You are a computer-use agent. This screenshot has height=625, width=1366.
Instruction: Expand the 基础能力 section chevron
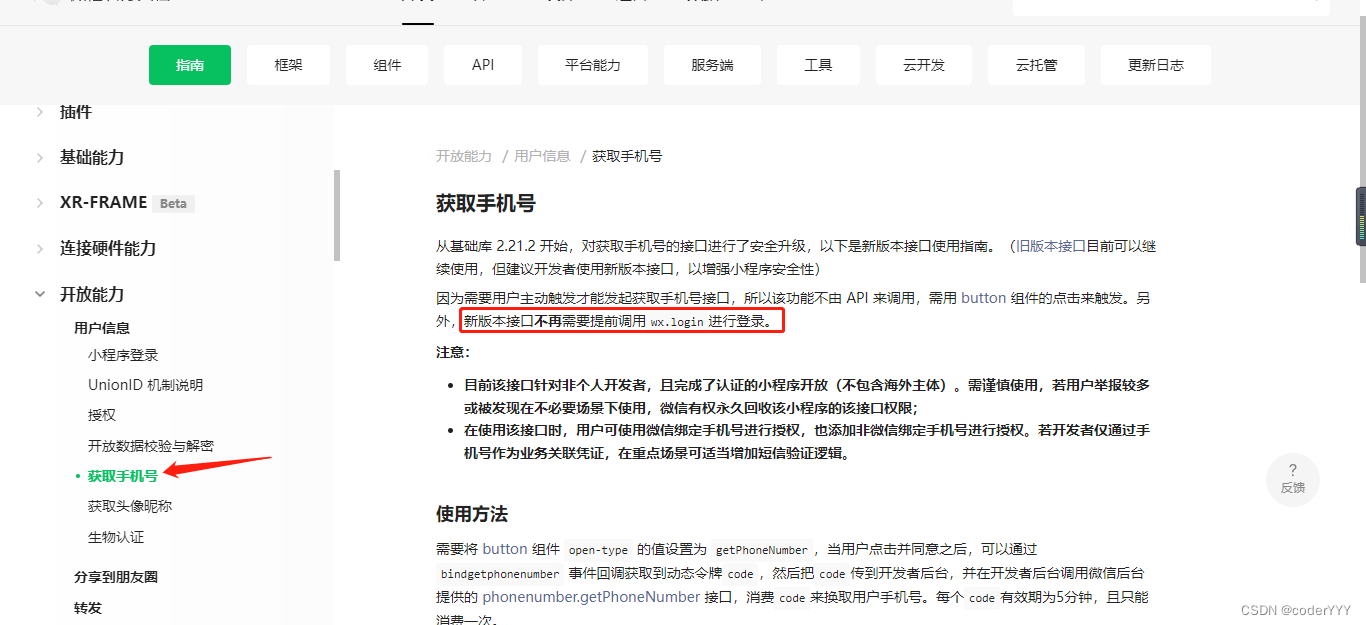(x=40, y=157)
